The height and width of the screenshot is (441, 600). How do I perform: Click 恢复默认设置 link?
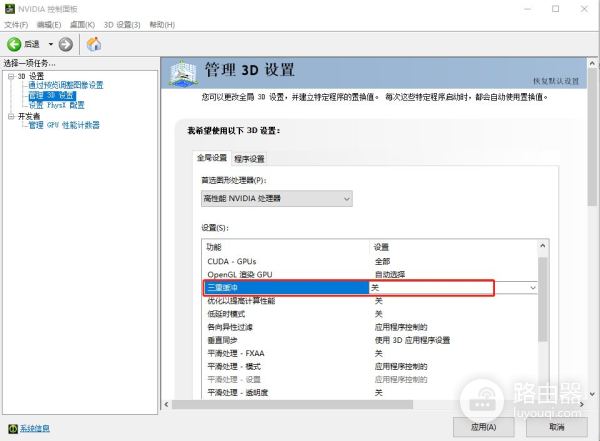[x=556, y=81]
